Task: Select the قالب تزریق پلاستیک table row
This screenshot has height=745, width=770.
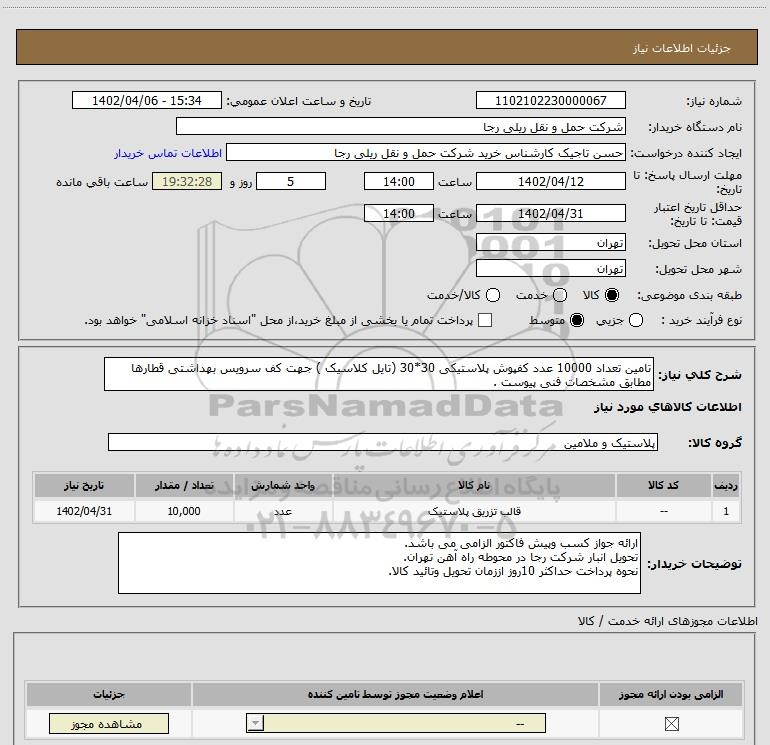Action: coord(387,511)
